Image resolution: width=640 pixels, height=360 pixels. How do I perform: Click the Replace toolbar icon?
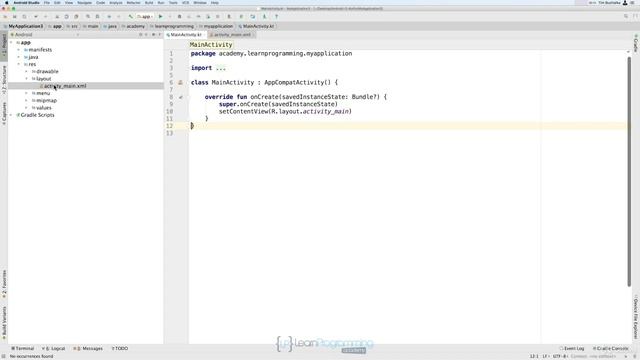point(97,17)
